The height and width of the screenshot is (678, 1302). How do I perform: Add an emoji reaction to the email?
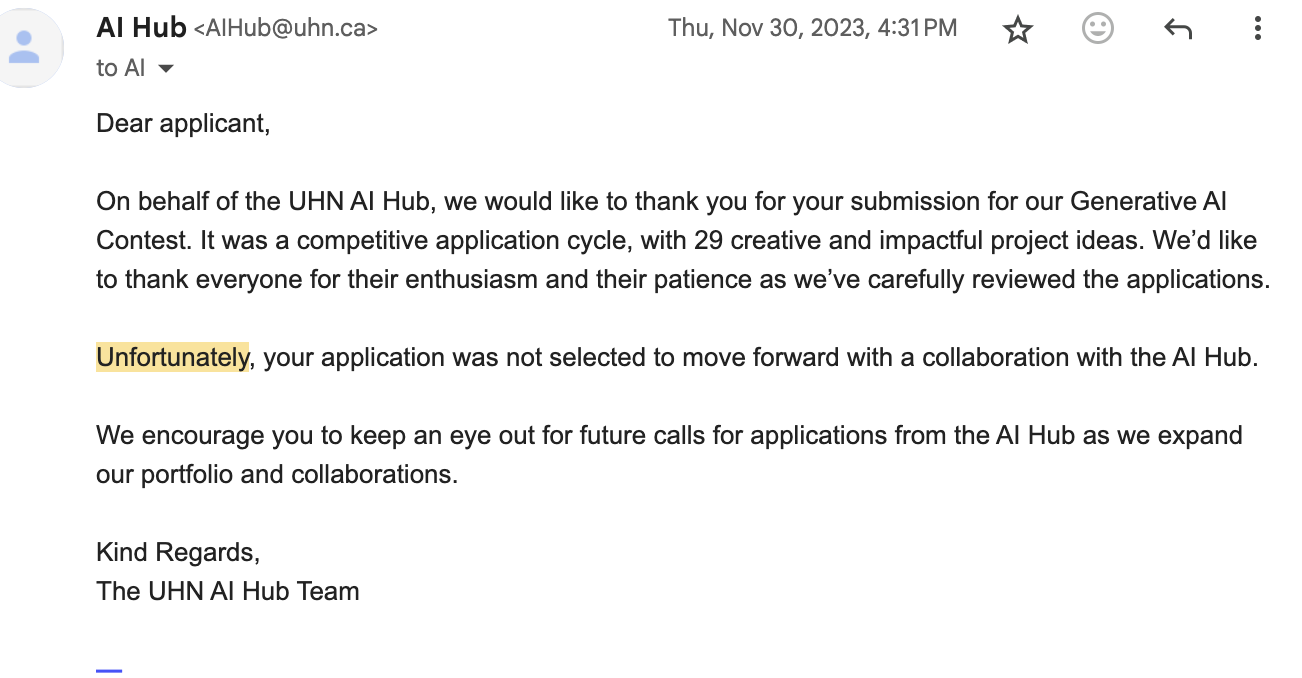tap(1098, 29)
